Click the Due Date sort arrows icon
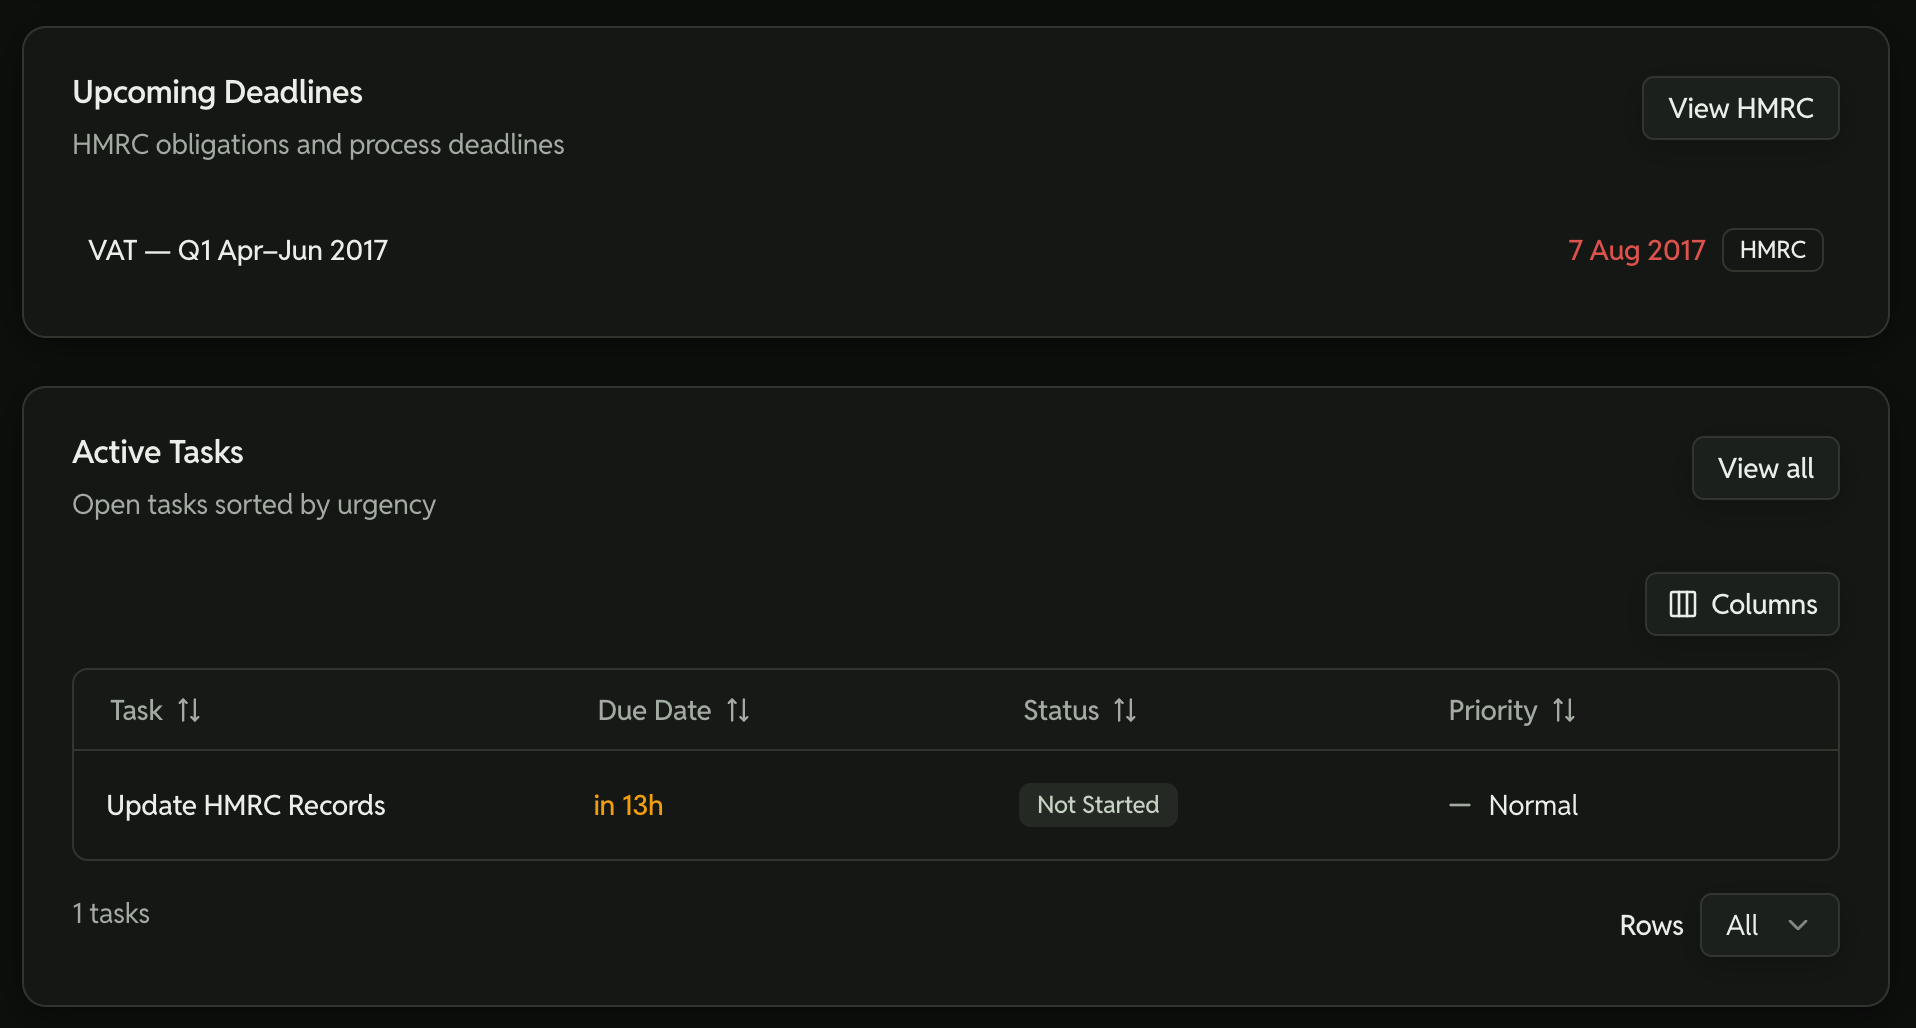Screen dimensions: 1916x1028 coord(738,711)
